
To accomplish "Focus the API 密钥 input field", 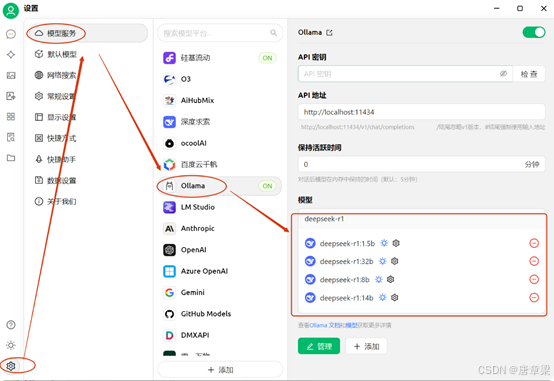I will [x=405, y=74].
